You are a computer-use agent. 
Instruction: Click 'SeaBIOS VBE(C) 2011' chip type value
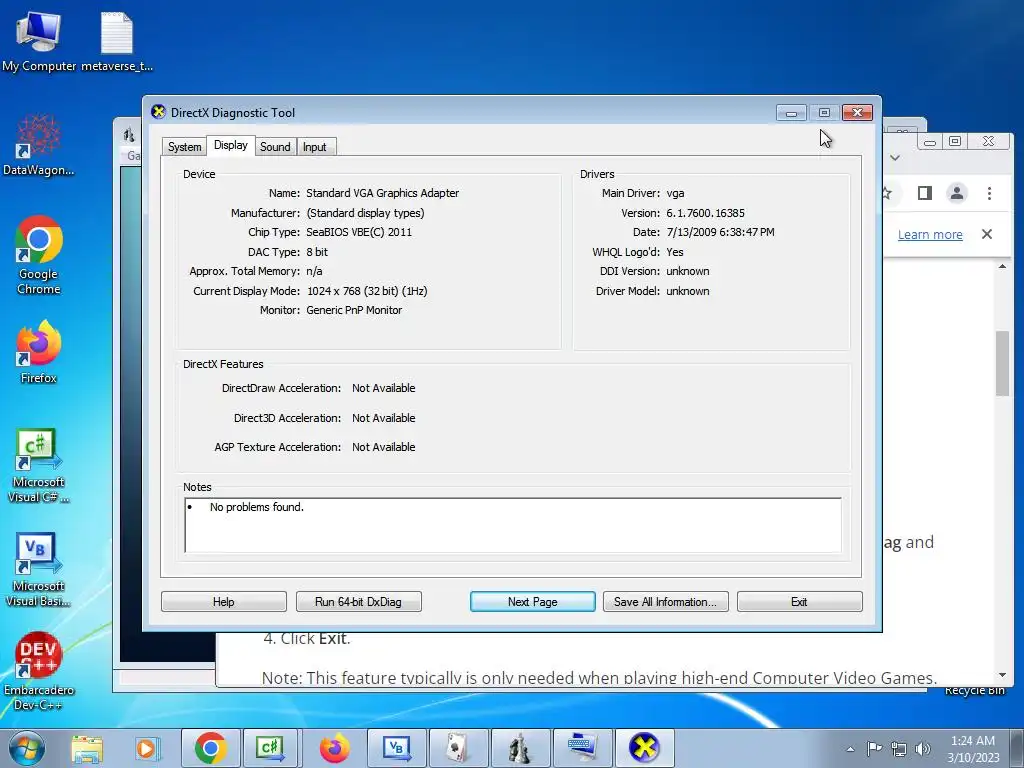359,232
